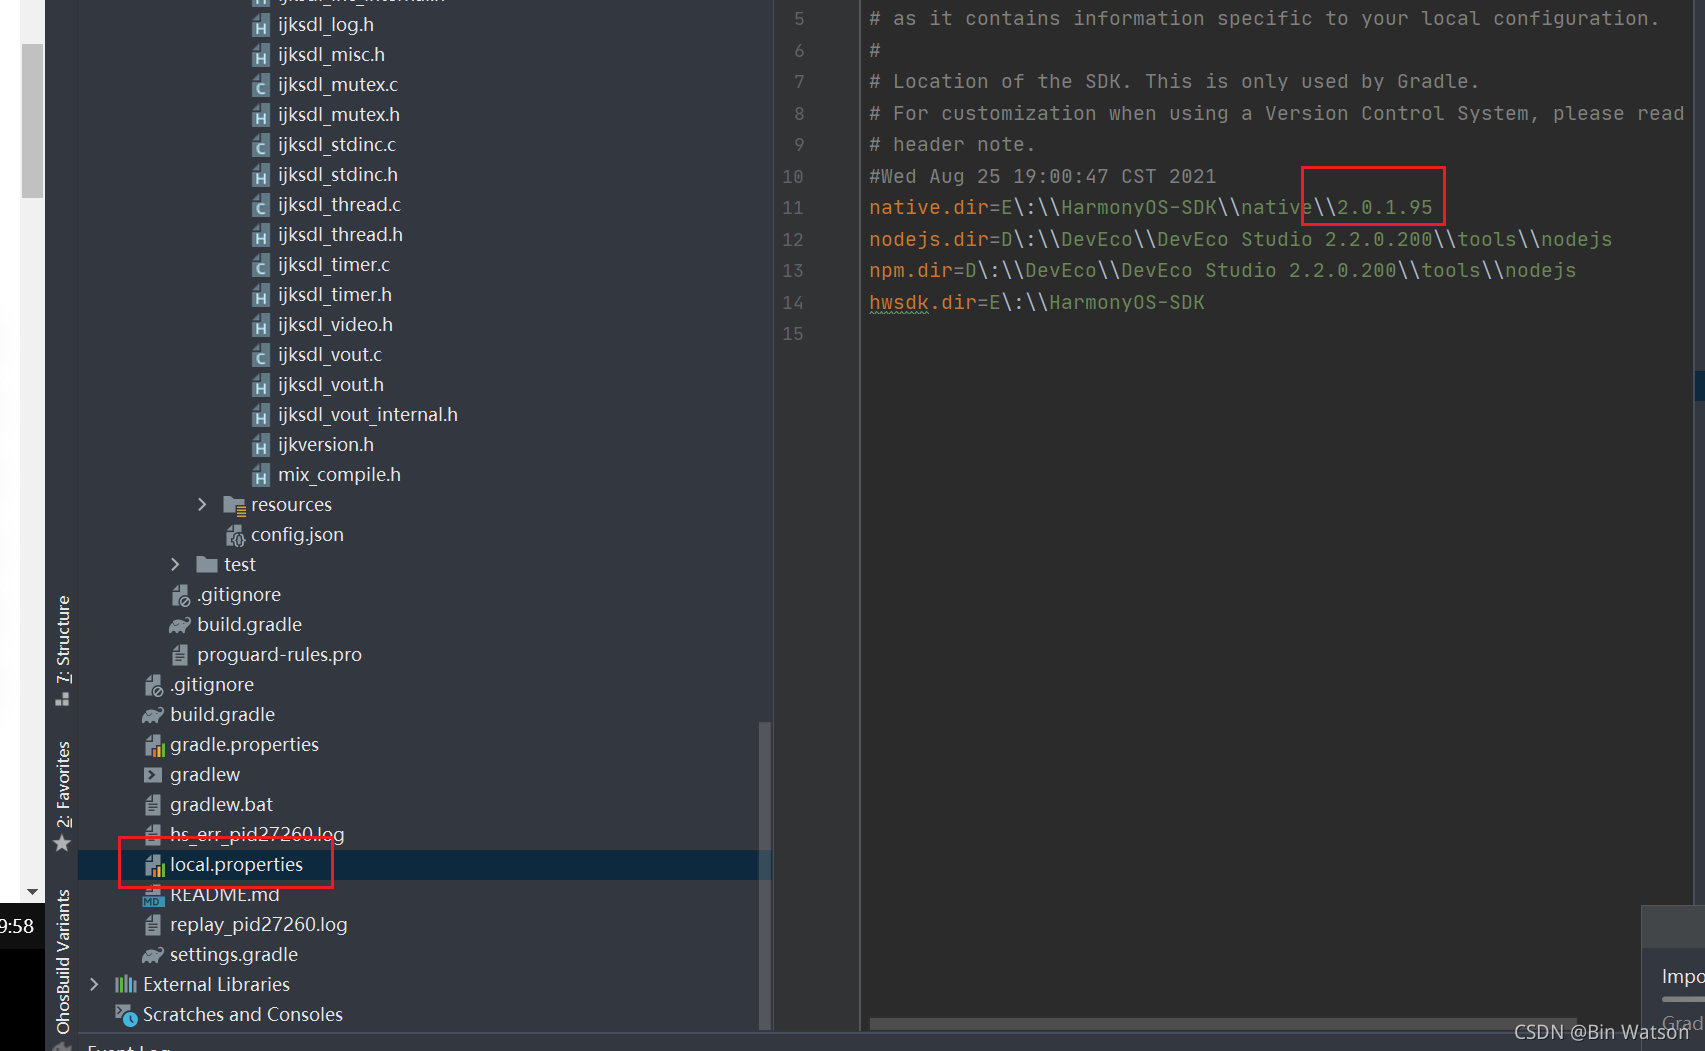The height and width of the screenshot is (1051, 1705).
Task: Open the 7: Structure tool window tab
Action: (x=63, y=650)
